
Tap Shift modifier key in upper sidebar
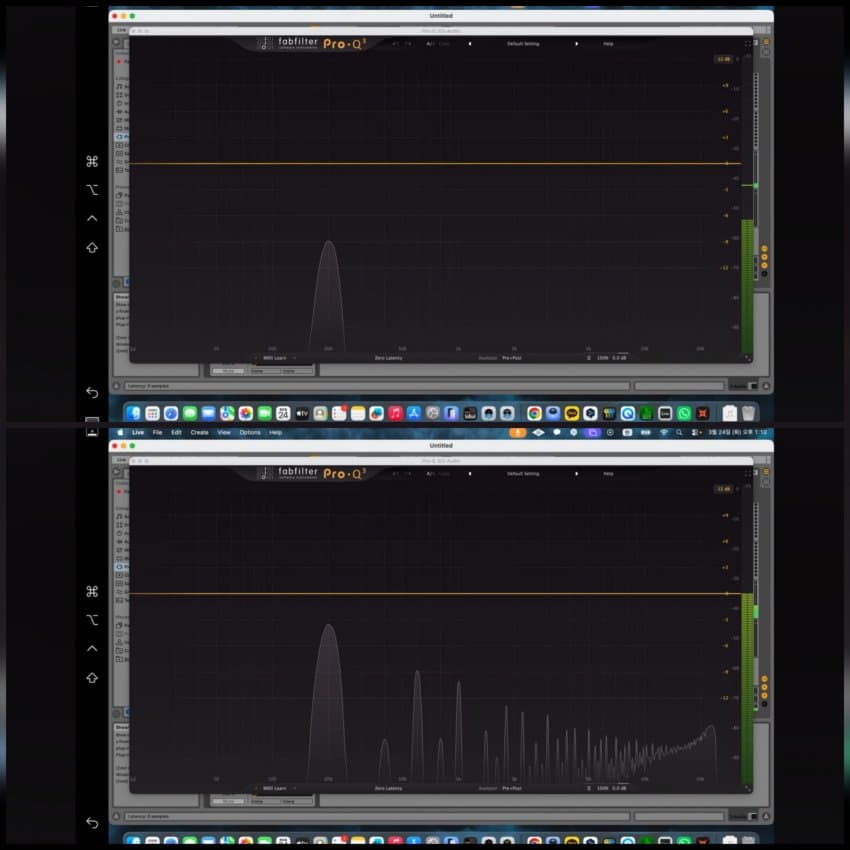click(x=92, y=248)
